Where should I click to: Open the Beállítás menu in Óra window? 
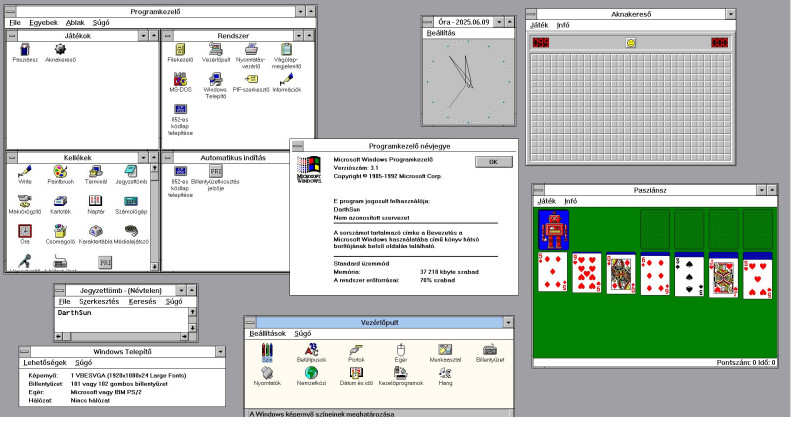[441, 33]
